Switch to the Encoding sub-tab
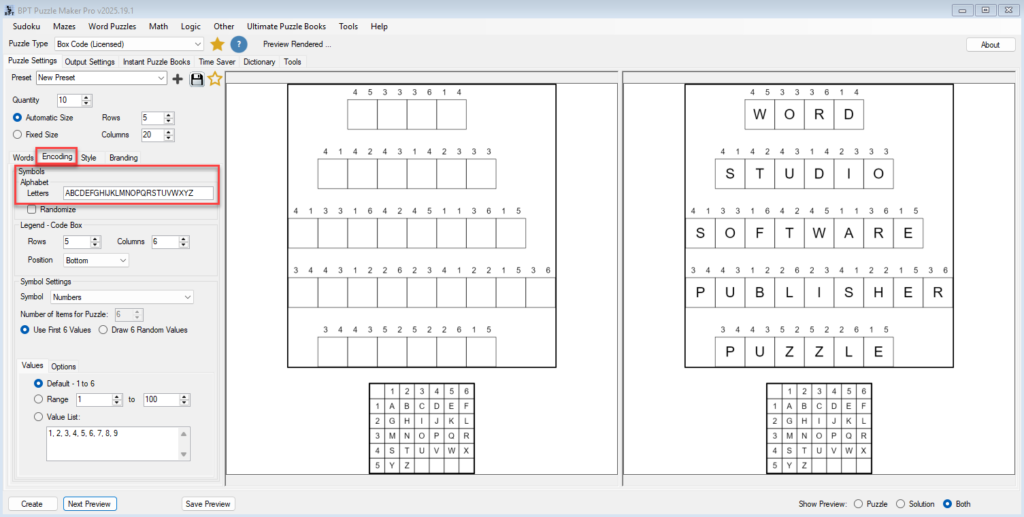The width and height of the screenshot is (1024, 517). coord(57,157)
